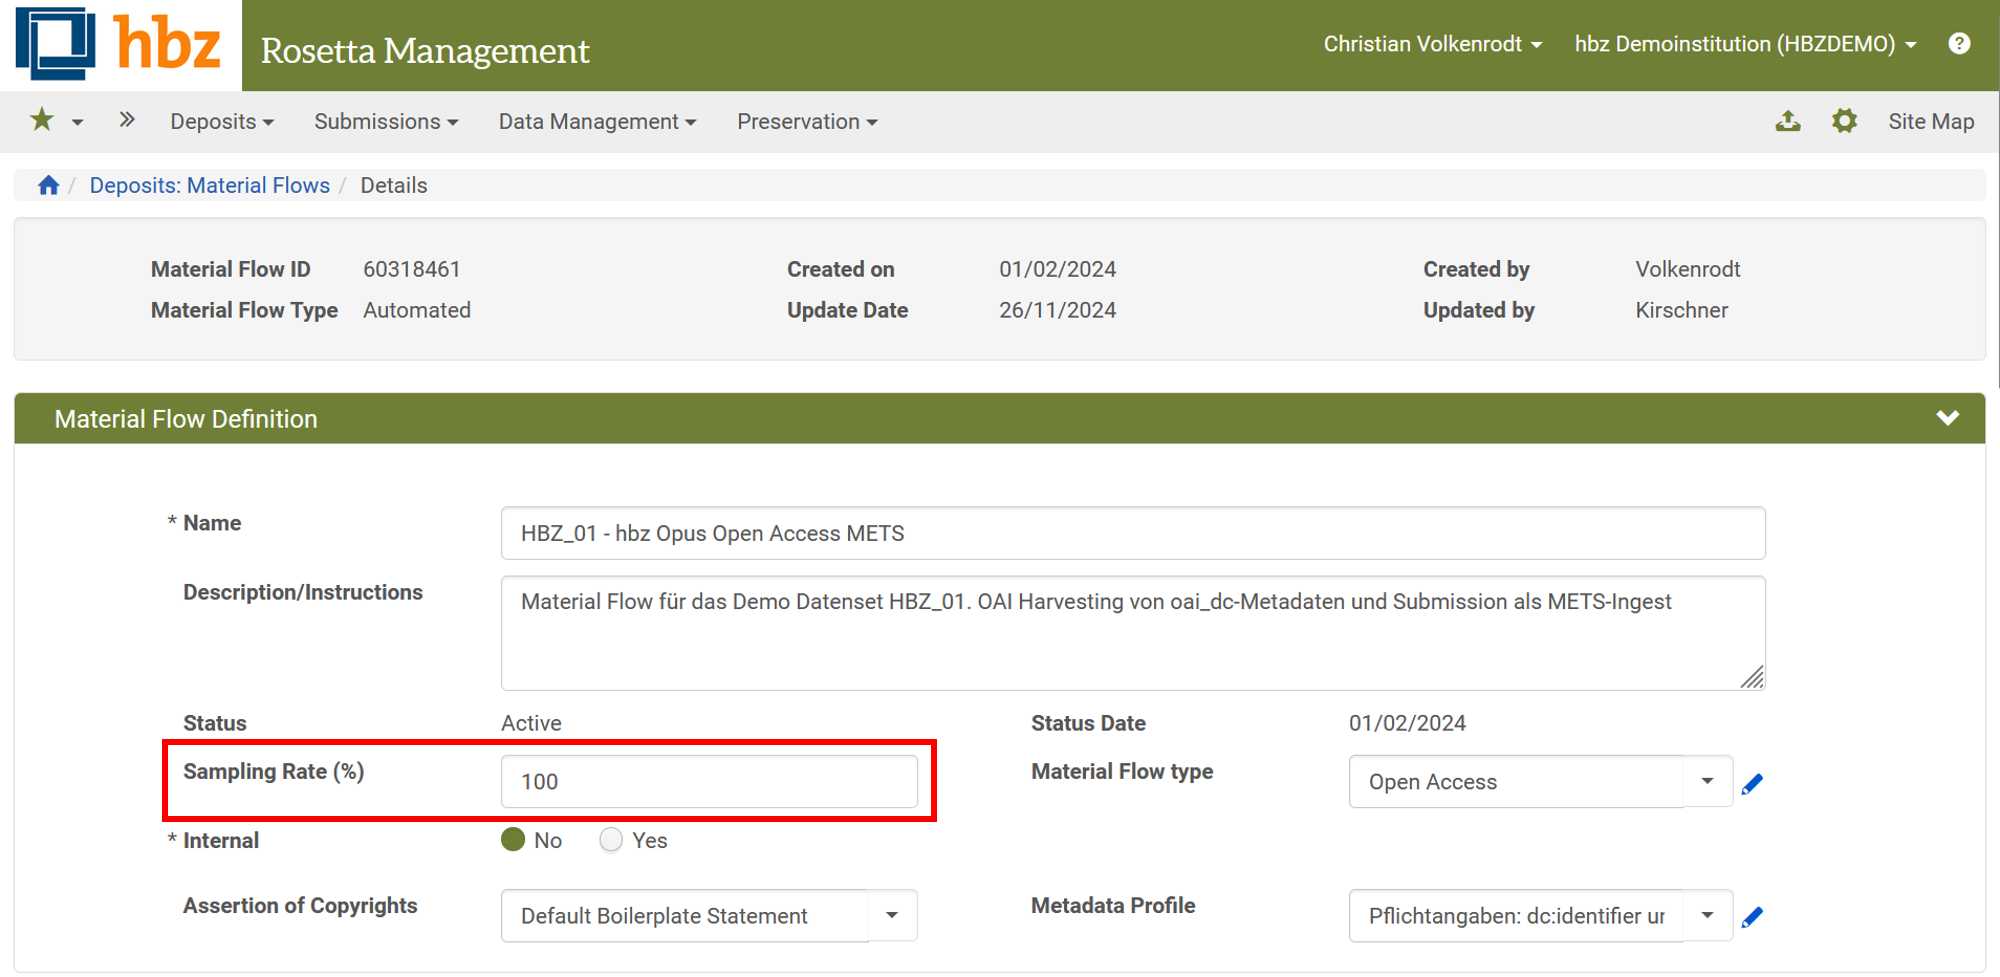This screenshot has height=977, width=2000.
Task: Select the Internal "Yes" radio button
Action: (611, 840)
